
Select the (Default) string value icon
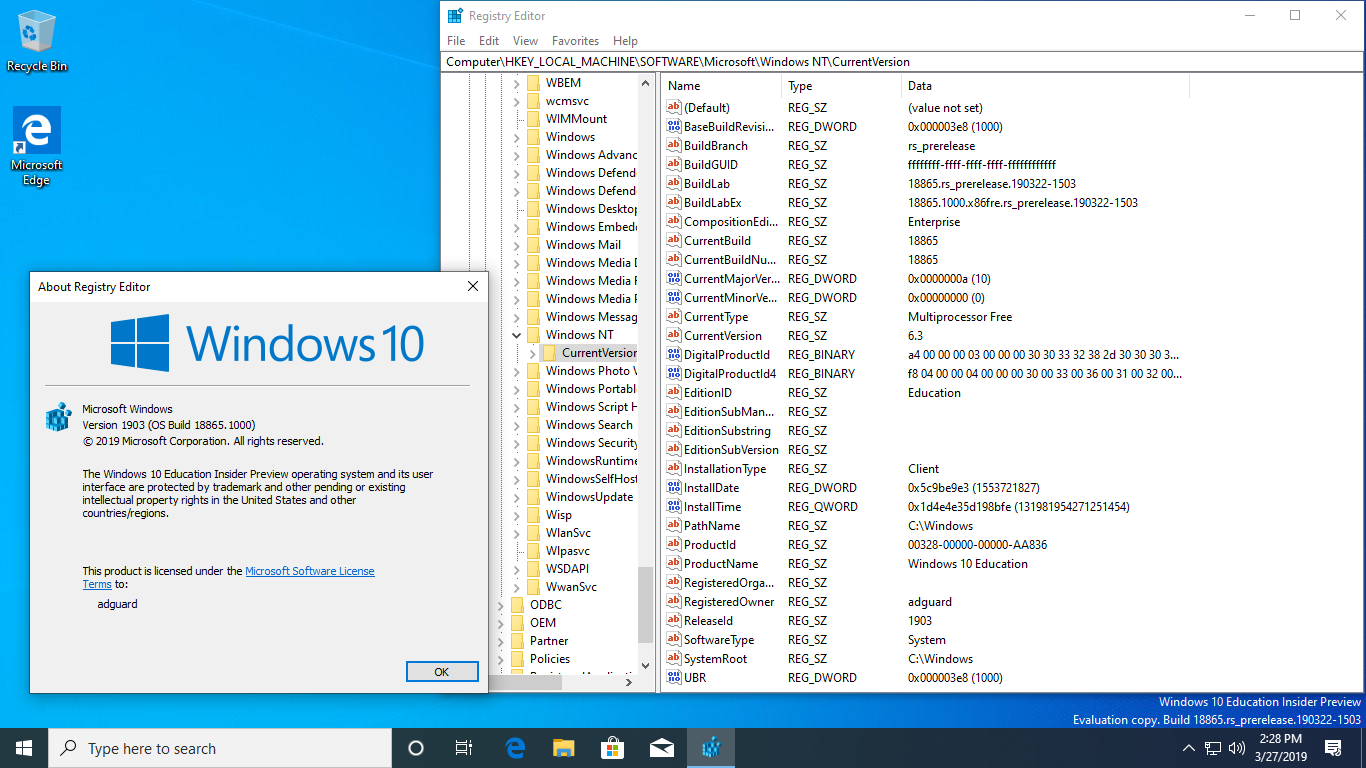(674, 108)
